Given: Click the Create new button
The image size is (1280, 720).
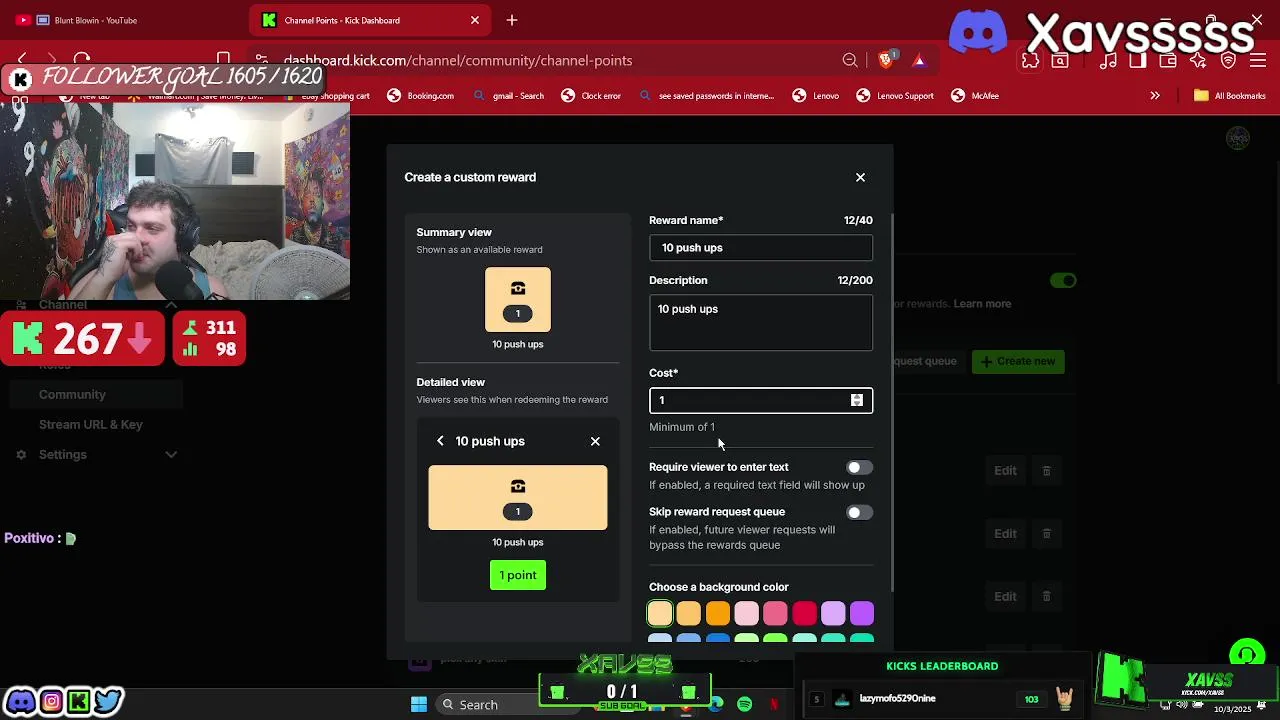Looking at the screenshot, I should 1018,361.
